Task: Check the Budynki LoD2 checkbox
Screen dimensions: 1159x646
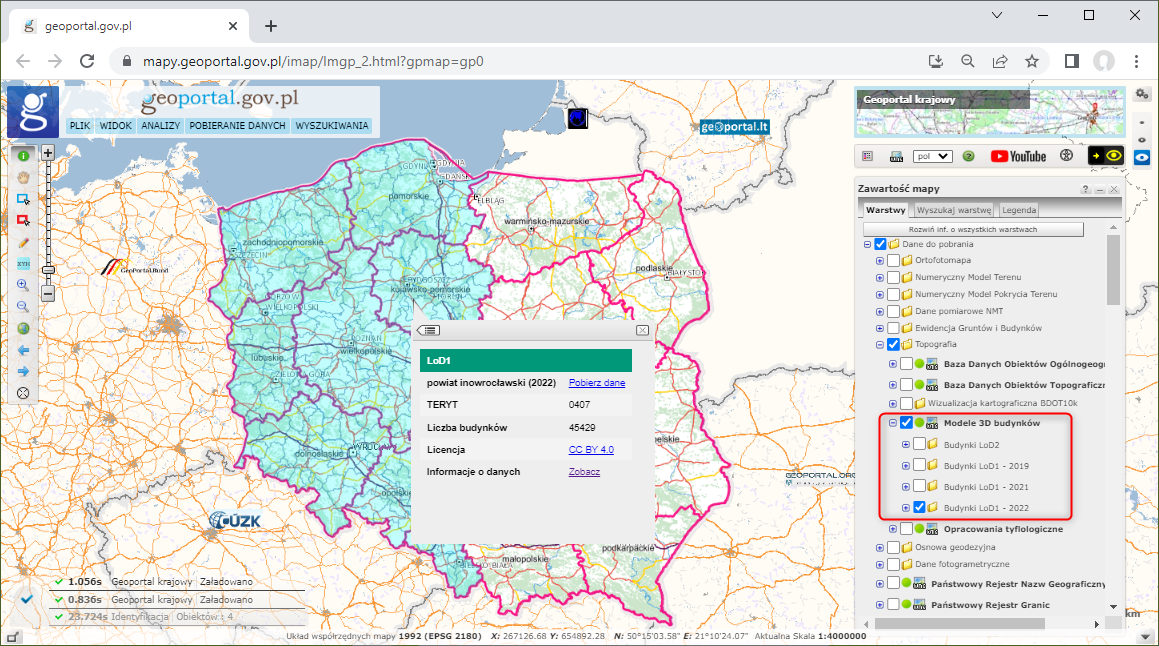Action: (919, 444)
